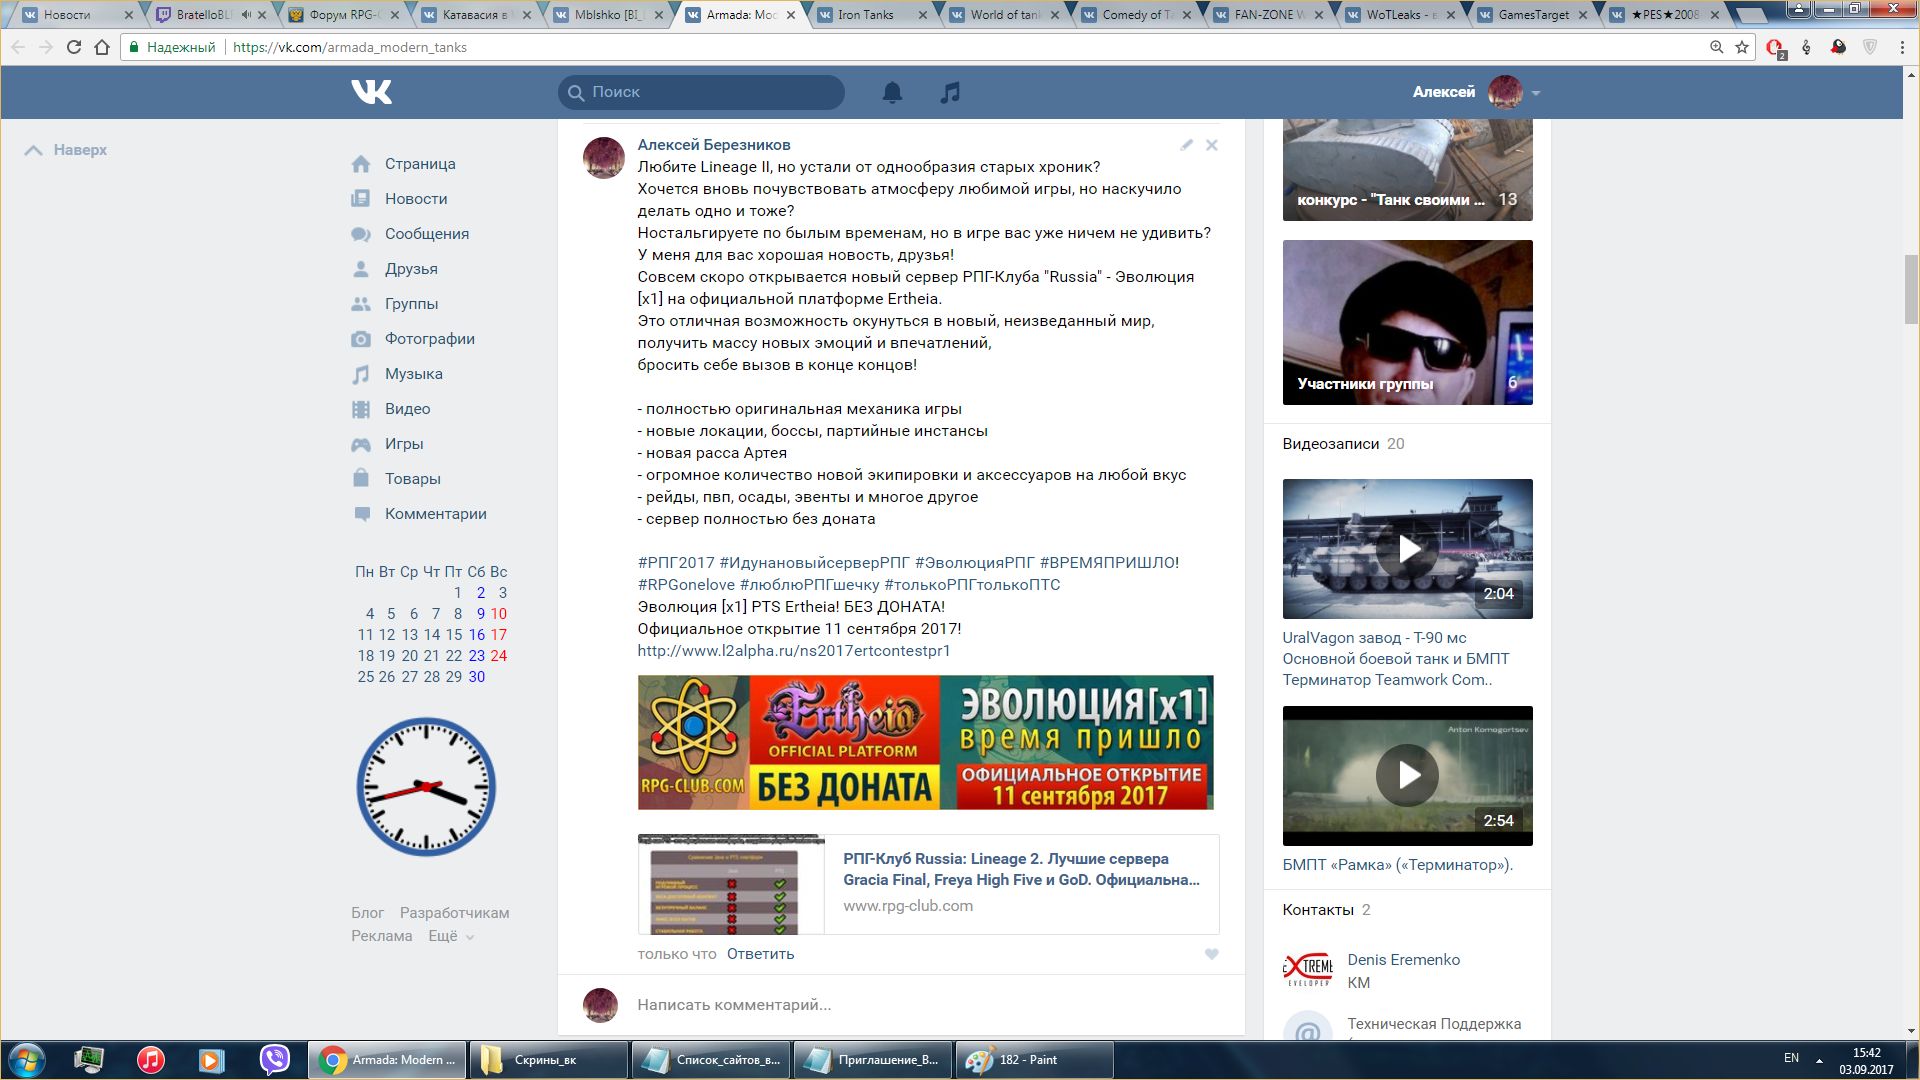The height and width of the screenshot is (1080, 1920).
Task: Open the Эволюция x1 banner image
Action: [x=925, y=742]
